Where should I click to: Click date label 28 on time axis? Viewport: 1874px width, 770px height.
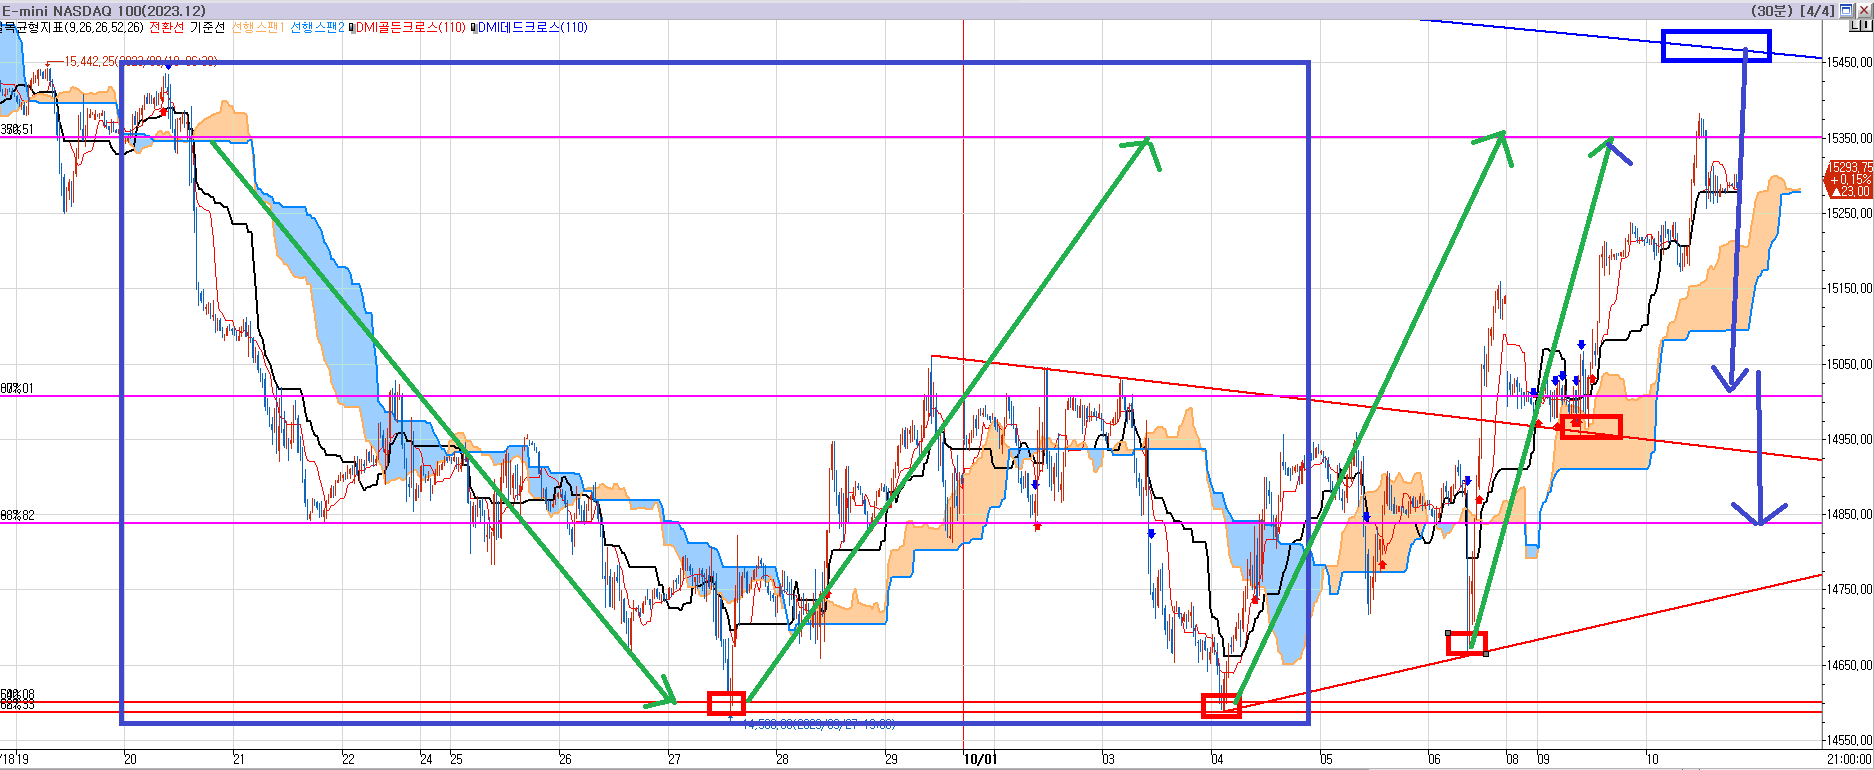pyautogui.click(x=782, y=759)
